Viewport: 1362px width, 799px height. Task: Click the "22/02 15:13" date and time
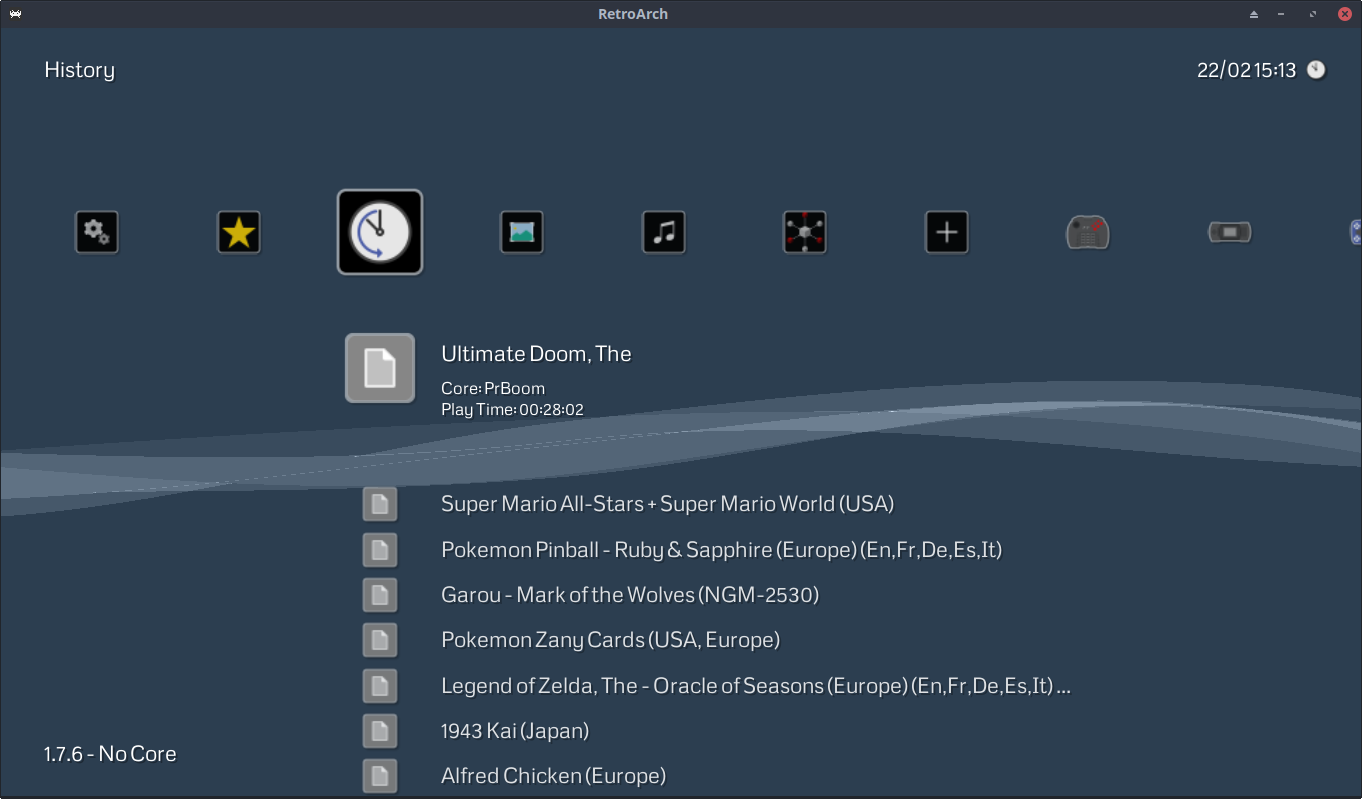[1246, 70]
